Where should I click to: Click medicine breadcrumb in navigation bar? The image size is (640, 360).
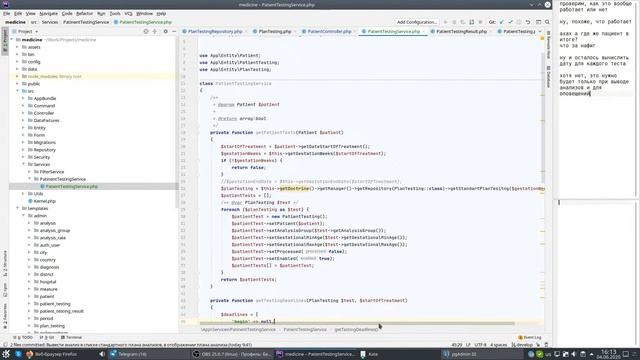16,22
